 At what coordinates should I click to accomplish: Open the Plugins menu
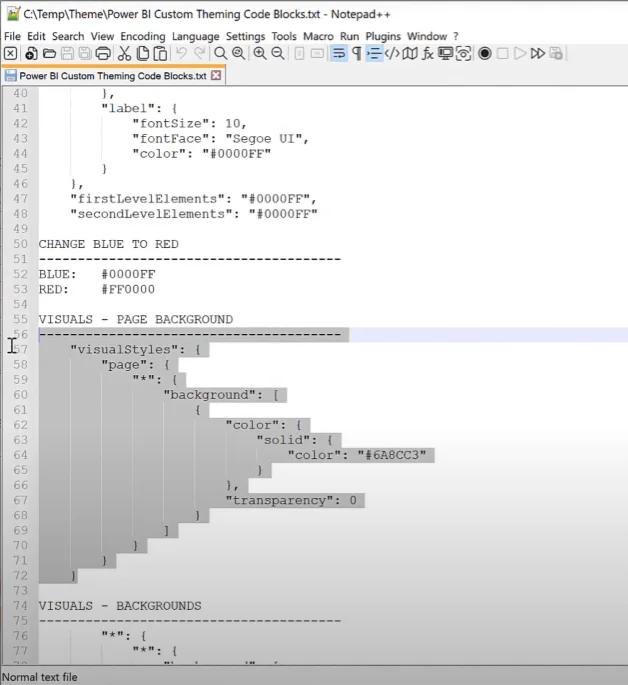point(383,36)
